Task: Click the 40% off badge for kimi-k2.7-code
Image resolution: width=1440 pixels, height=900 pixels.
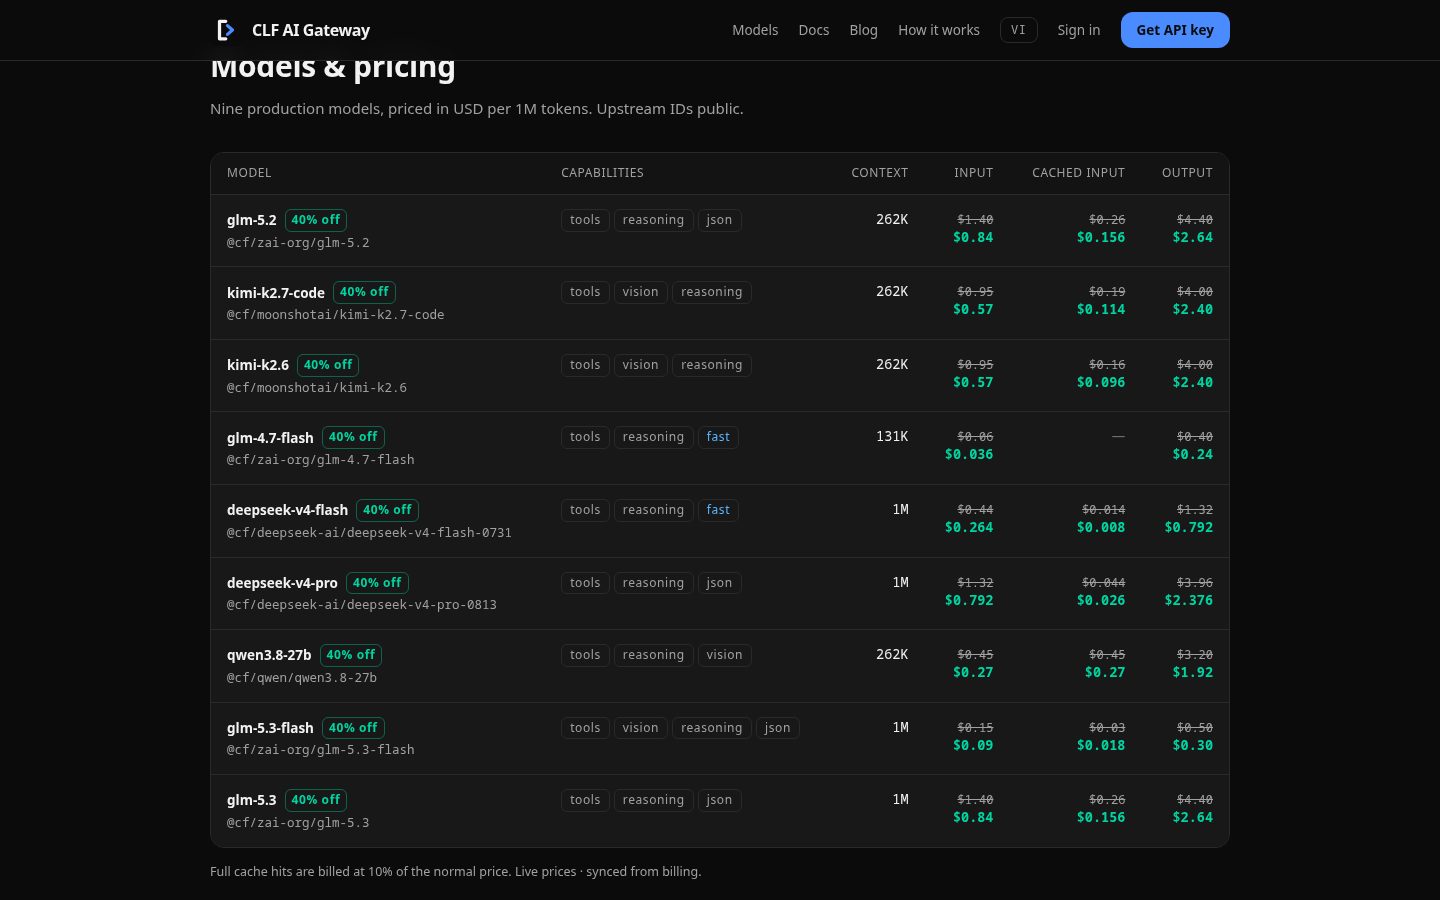Action: pyautogui.click(x=364, y=292)
